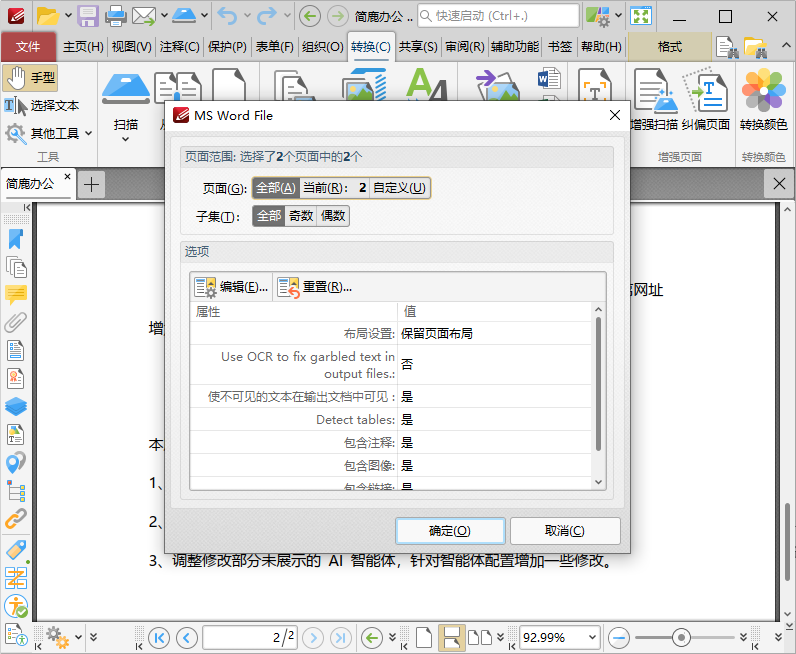Select Current (当前(R)) page option
The image size is (796, 654).
point(334,188)
